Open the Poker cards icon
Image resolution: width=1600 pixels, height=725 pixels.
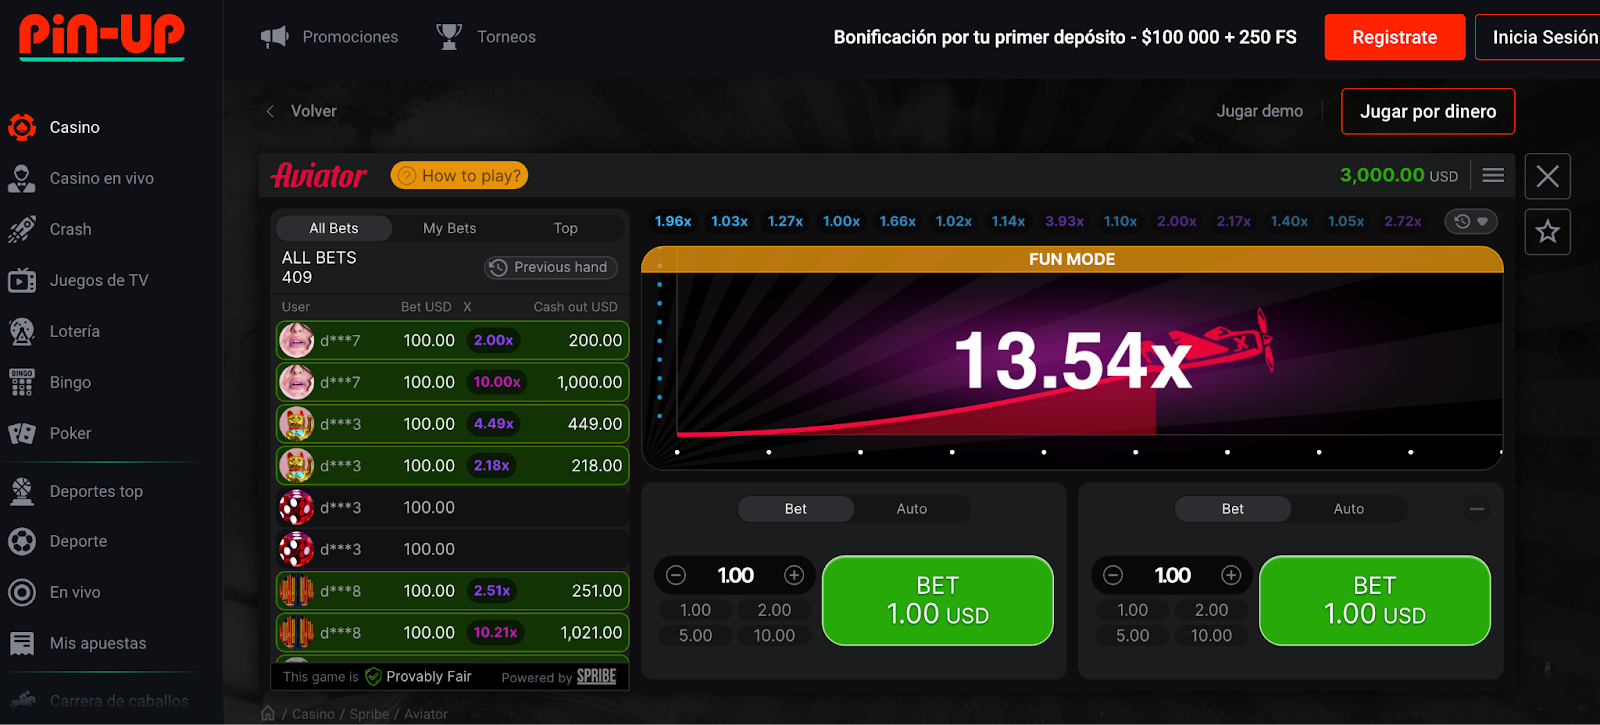22,433
